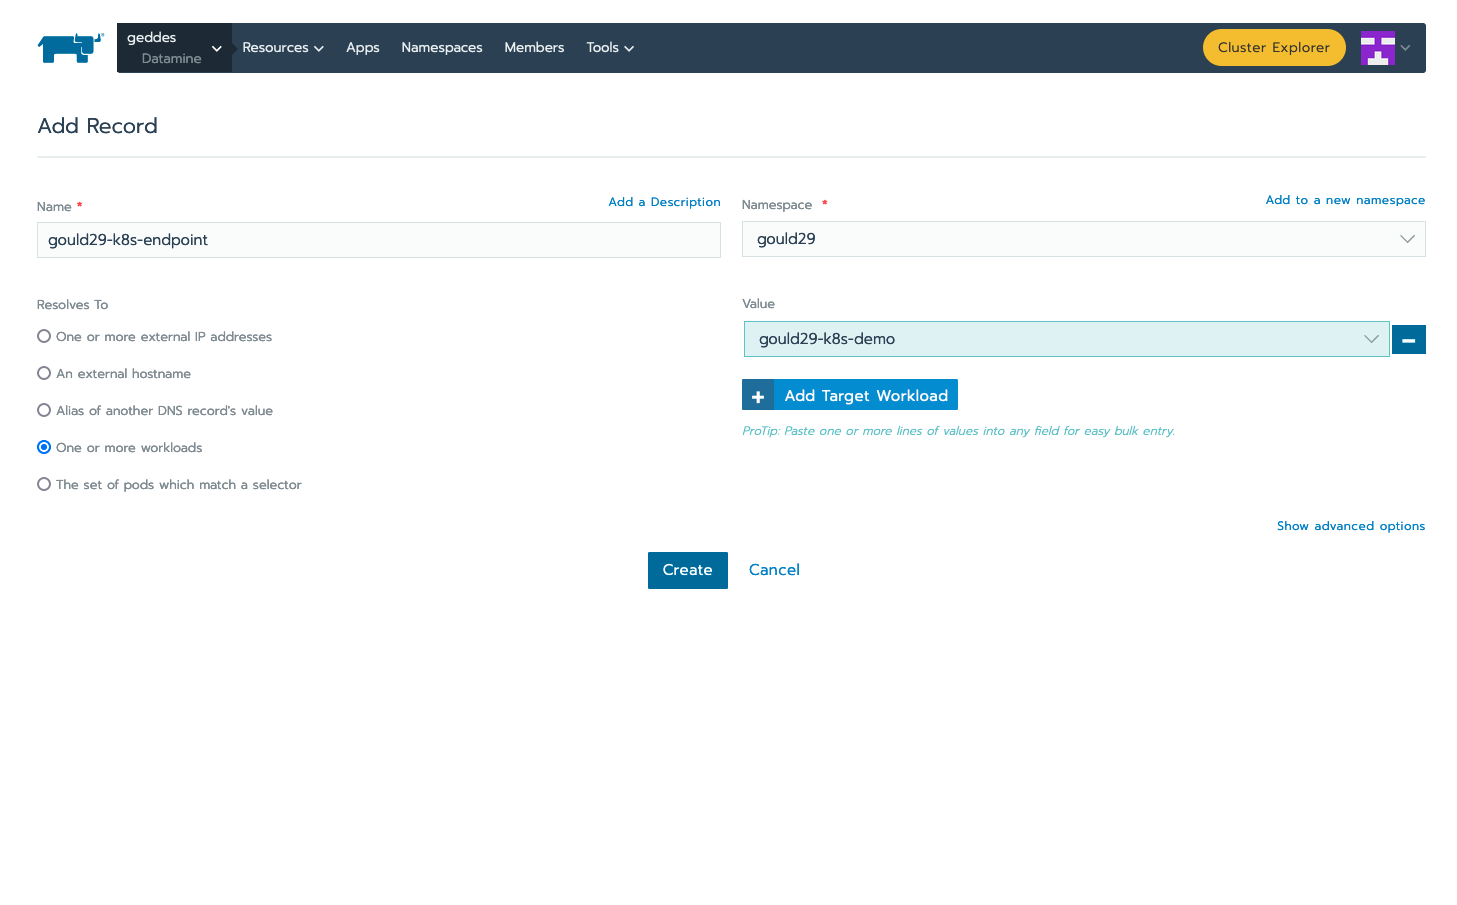The image size is (1457, 905).
Task: Select The set of pods which match a selector
Action: click(x=43, y=484)
